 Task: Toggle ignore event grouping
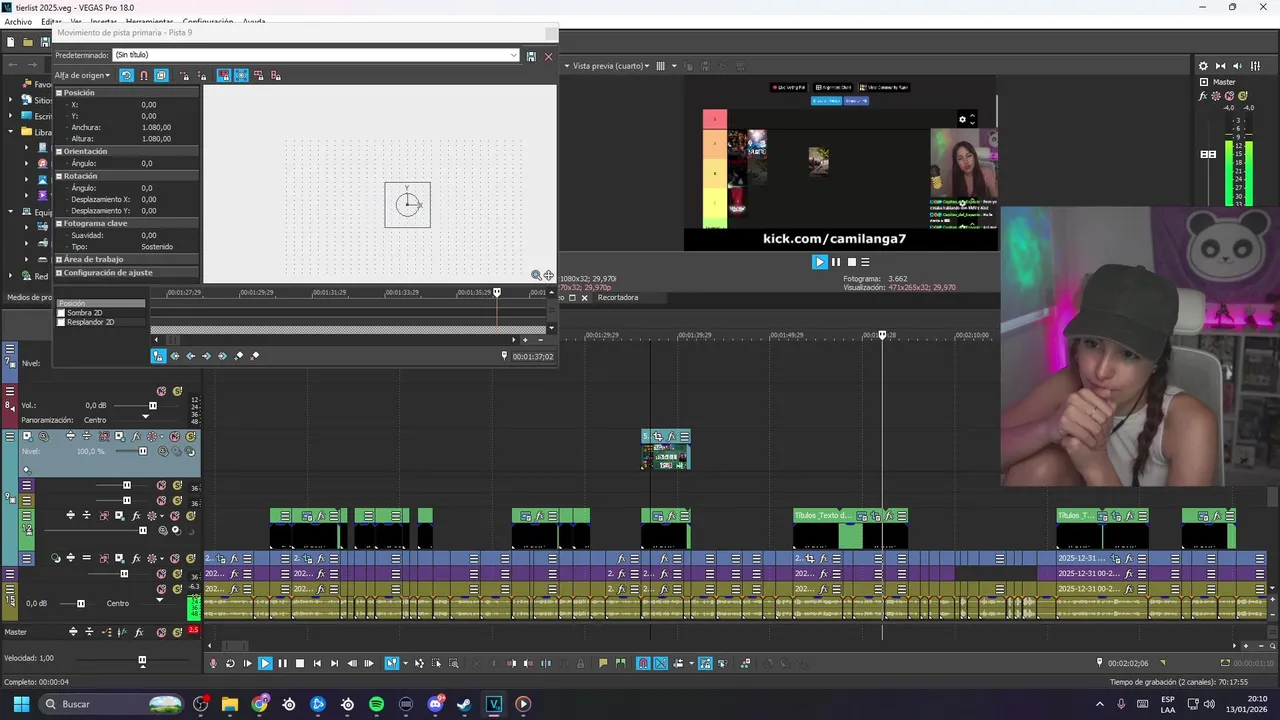[723, 663]
